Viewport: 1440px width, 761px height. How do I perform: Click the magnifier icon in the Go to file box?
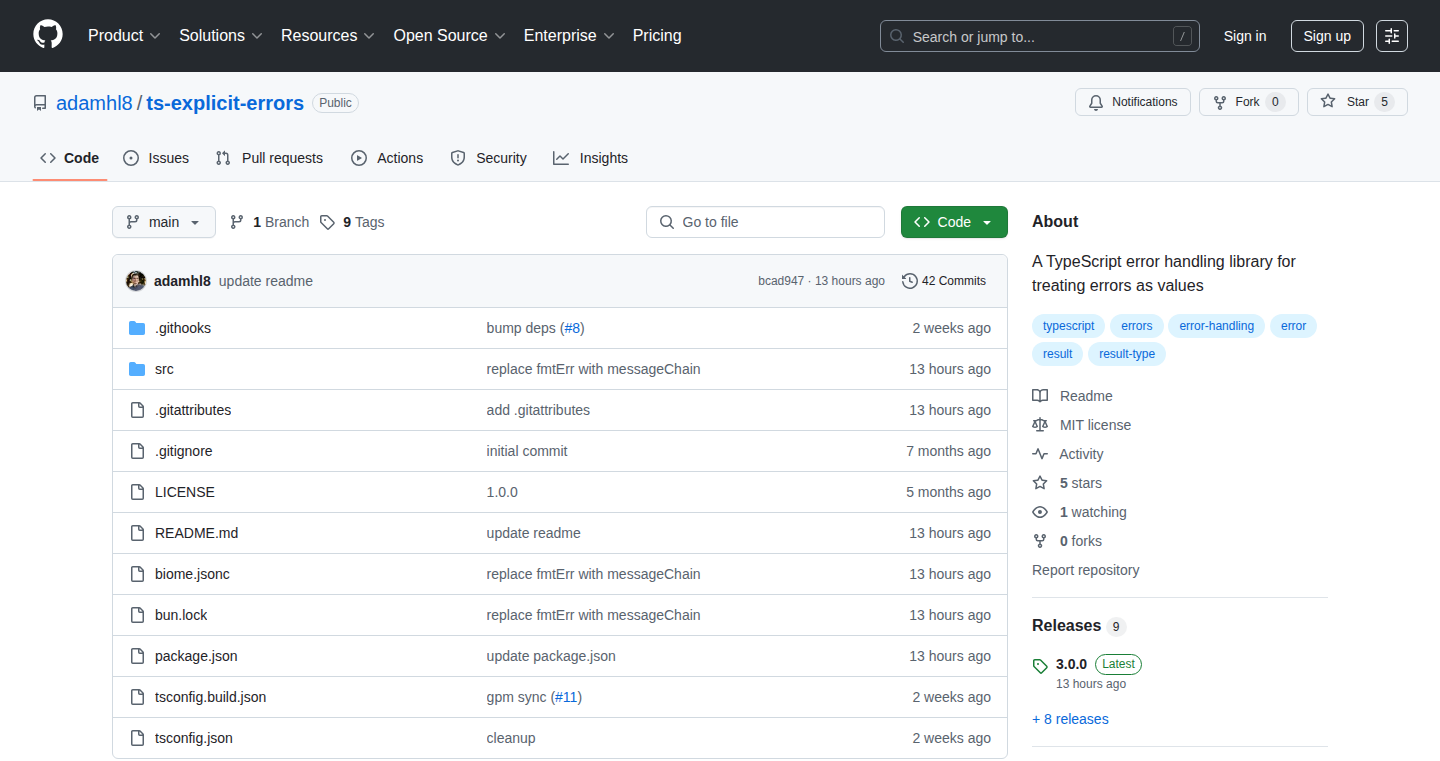667,222
